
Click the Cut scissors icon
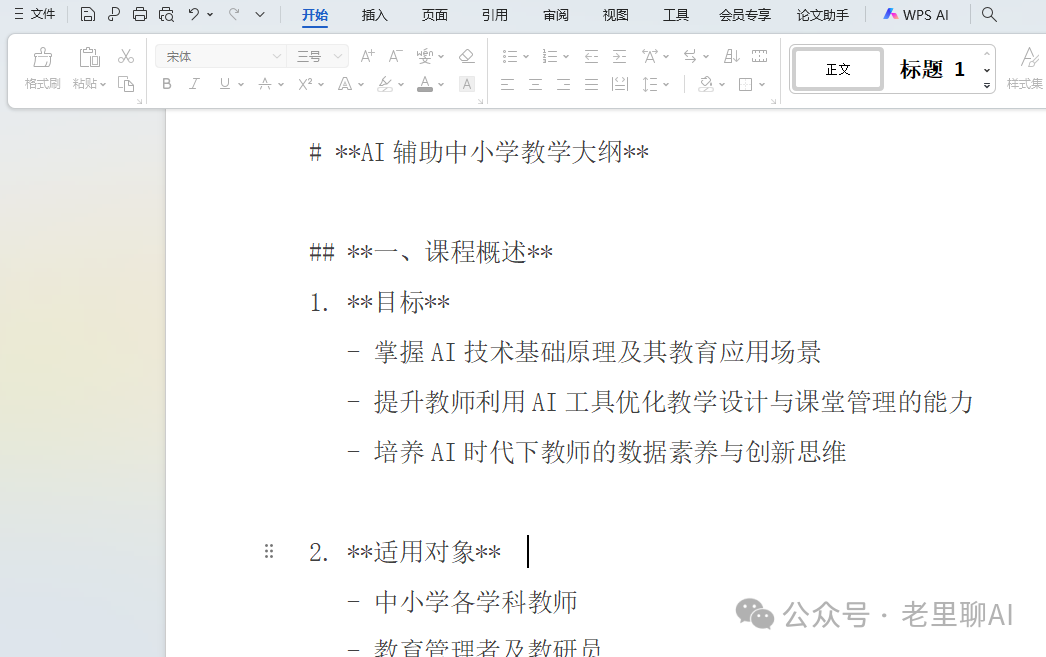pos(126,56)
